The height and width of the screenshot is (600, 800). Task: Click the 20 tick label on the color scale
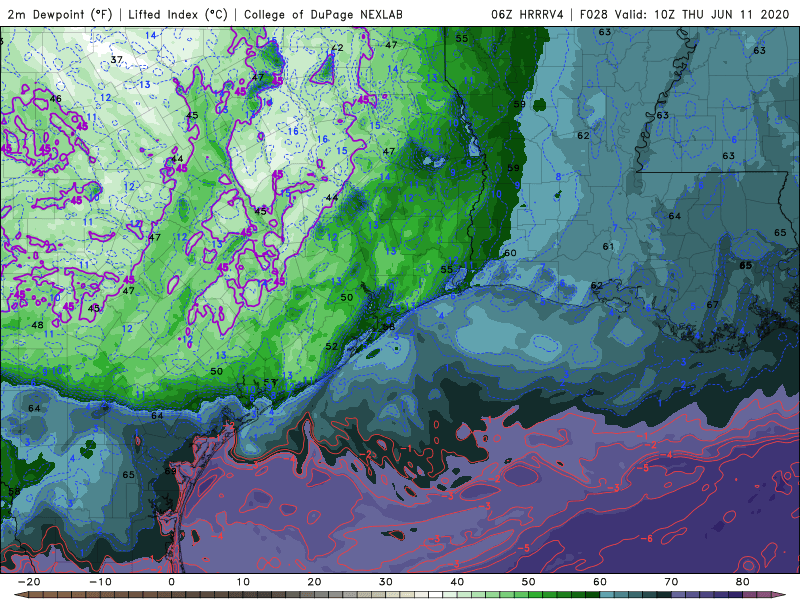point(314,582)
